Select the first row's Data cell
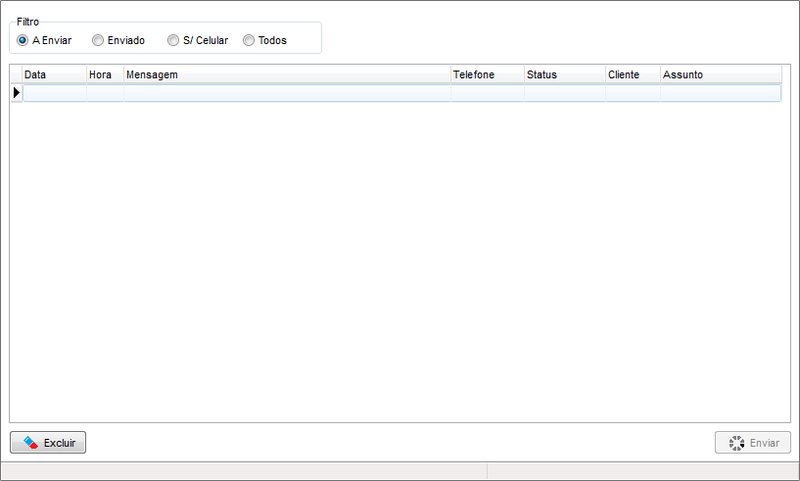Viewport: 800px width, 481px height. (54, 93)
